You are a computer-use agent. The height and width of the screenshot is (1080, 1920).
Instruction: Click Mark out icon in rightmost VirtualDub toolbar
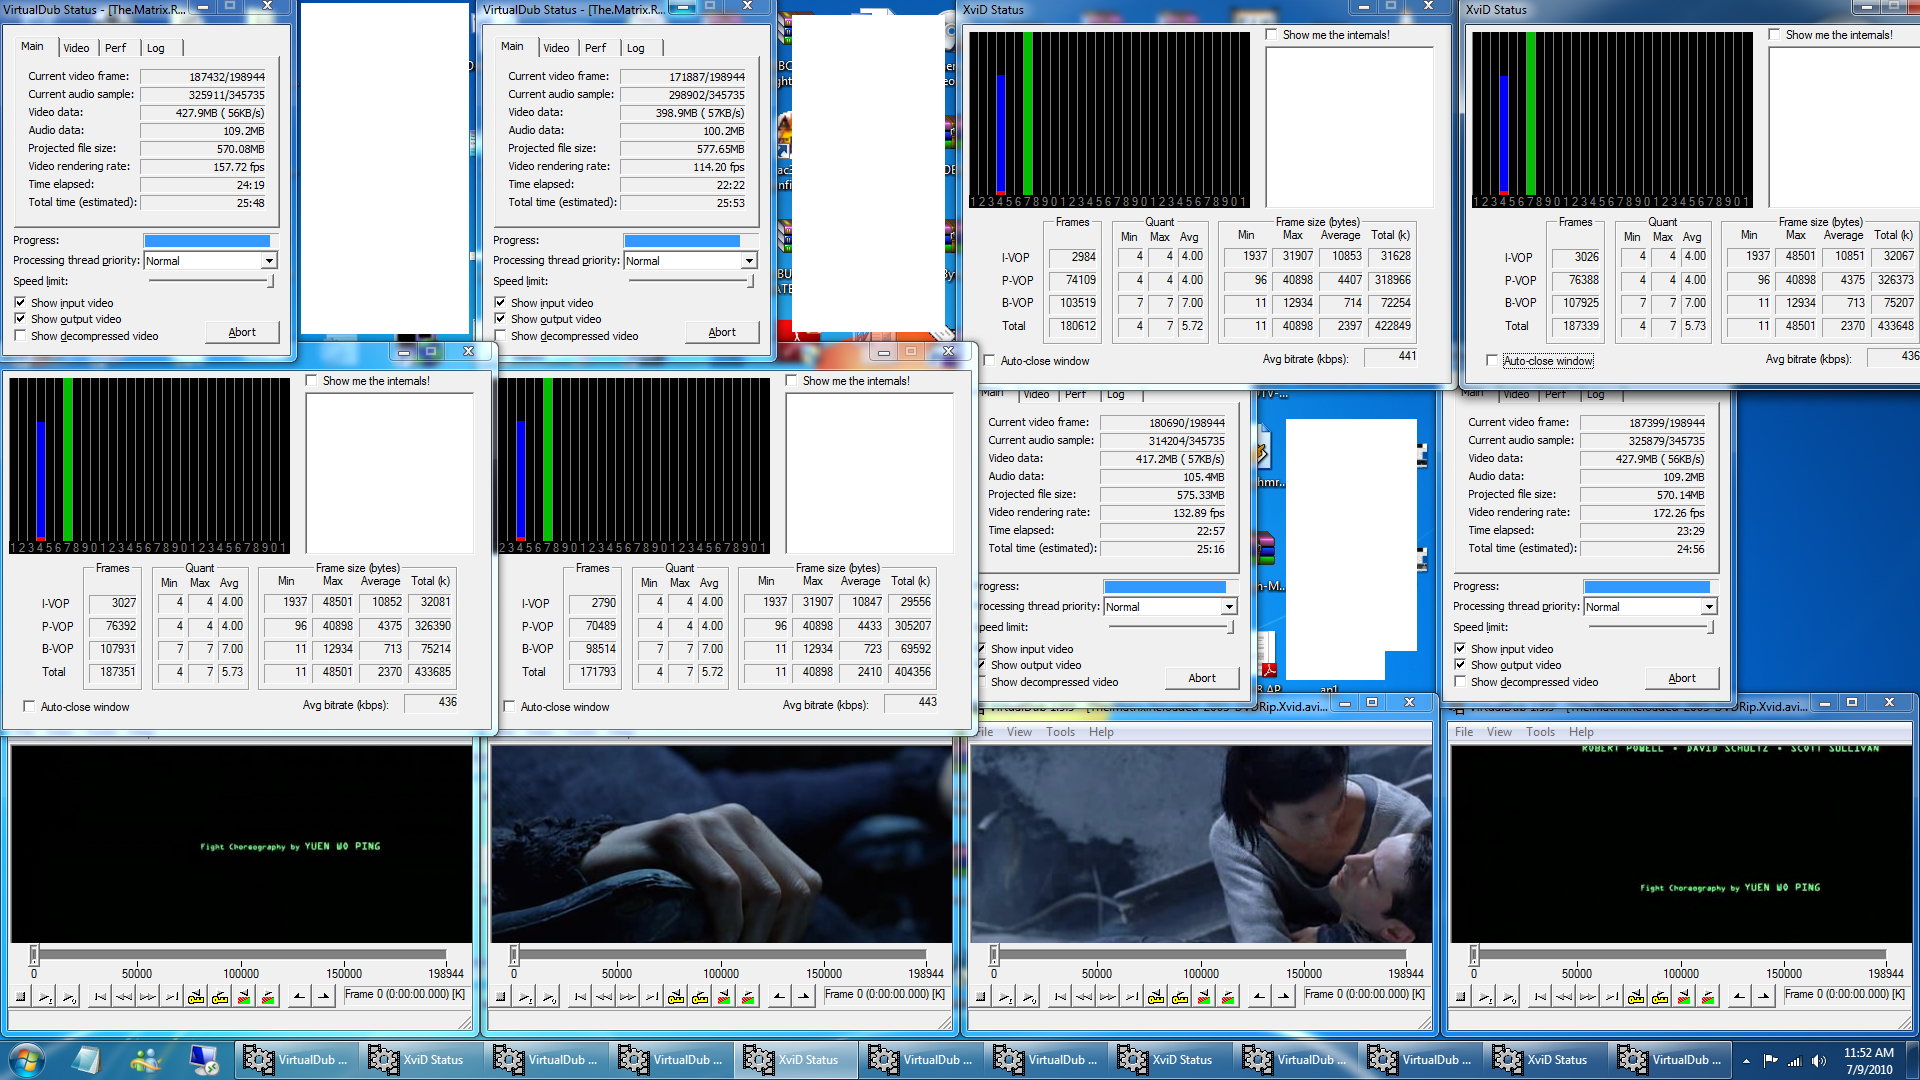tap(1763, 996)
